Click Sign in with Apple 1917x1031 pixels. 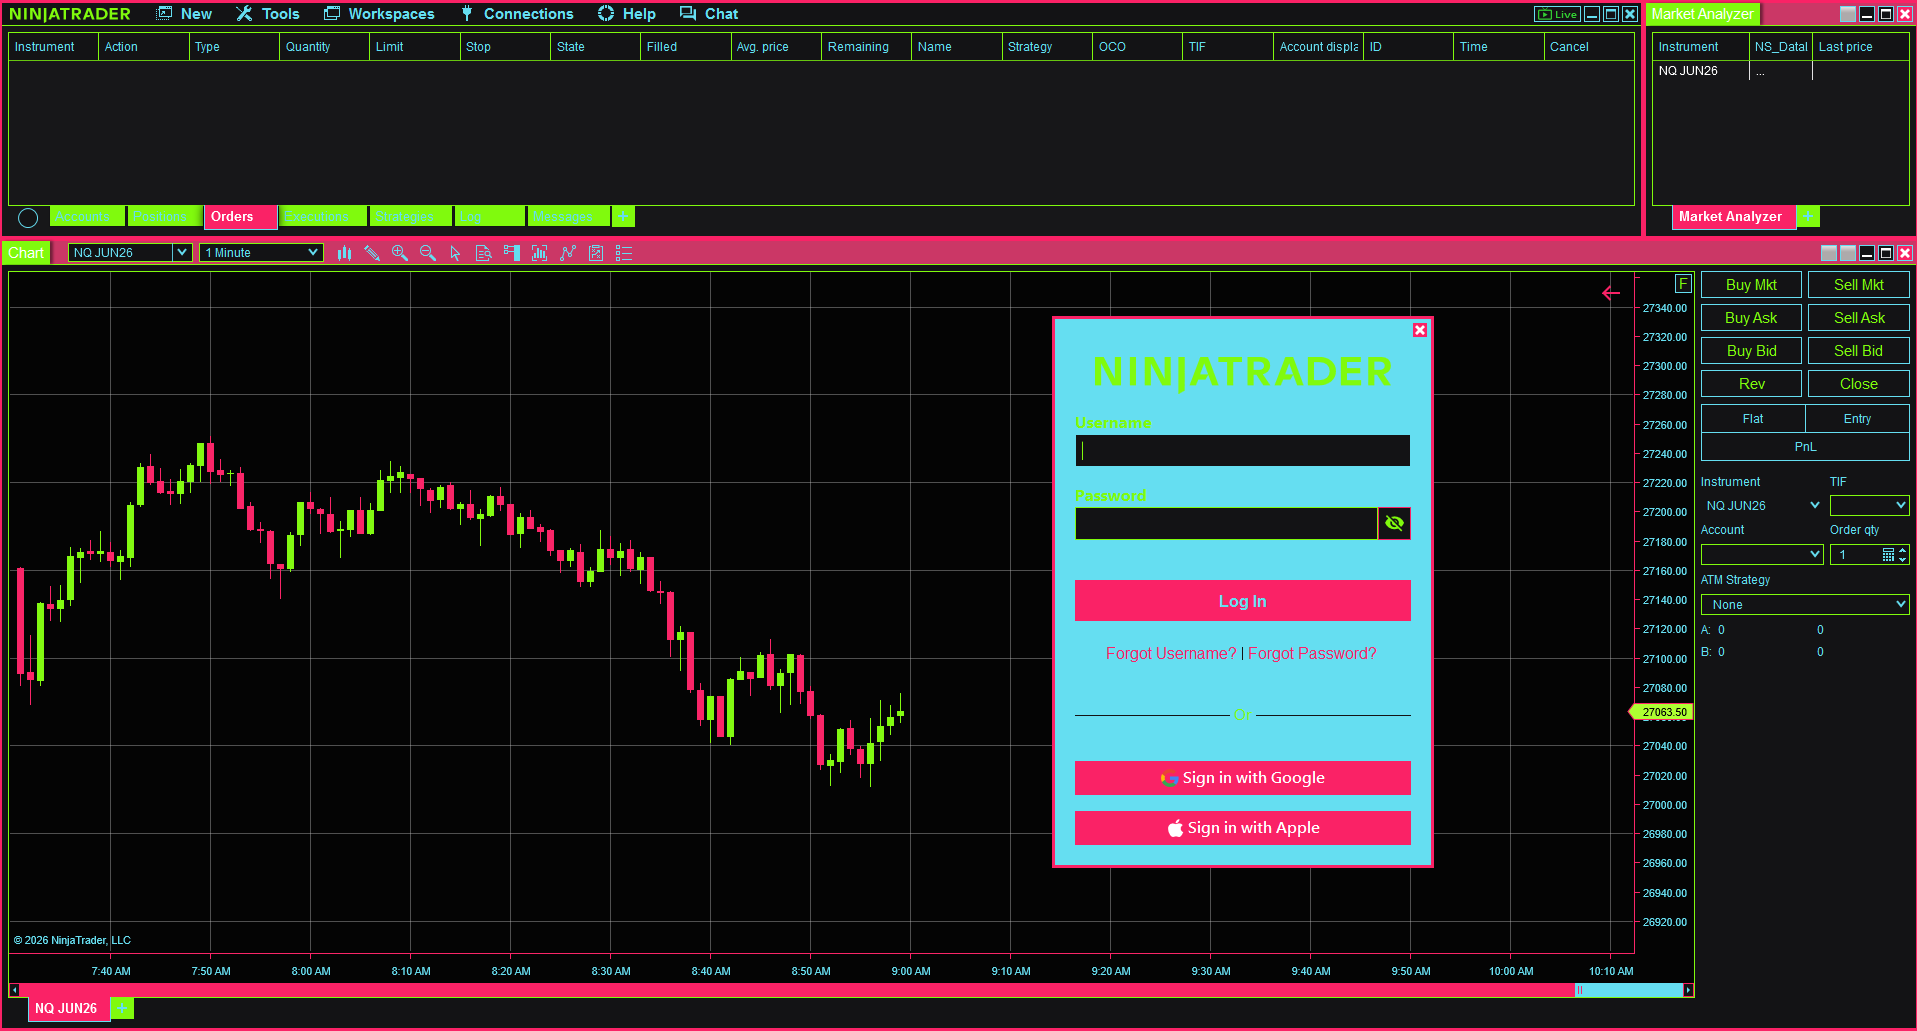[1242, 828]
